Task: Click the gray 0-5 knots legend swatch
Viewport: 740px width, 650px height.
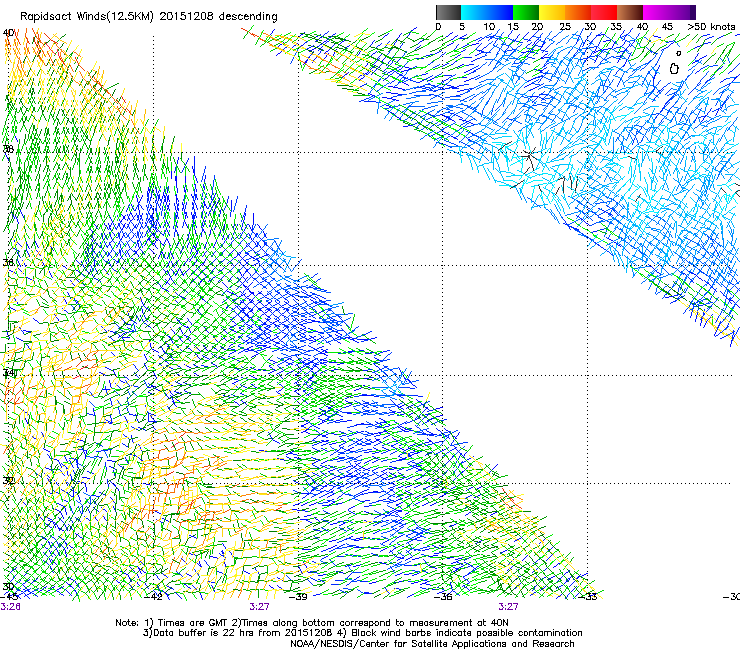Action: [x=448, y=12]
